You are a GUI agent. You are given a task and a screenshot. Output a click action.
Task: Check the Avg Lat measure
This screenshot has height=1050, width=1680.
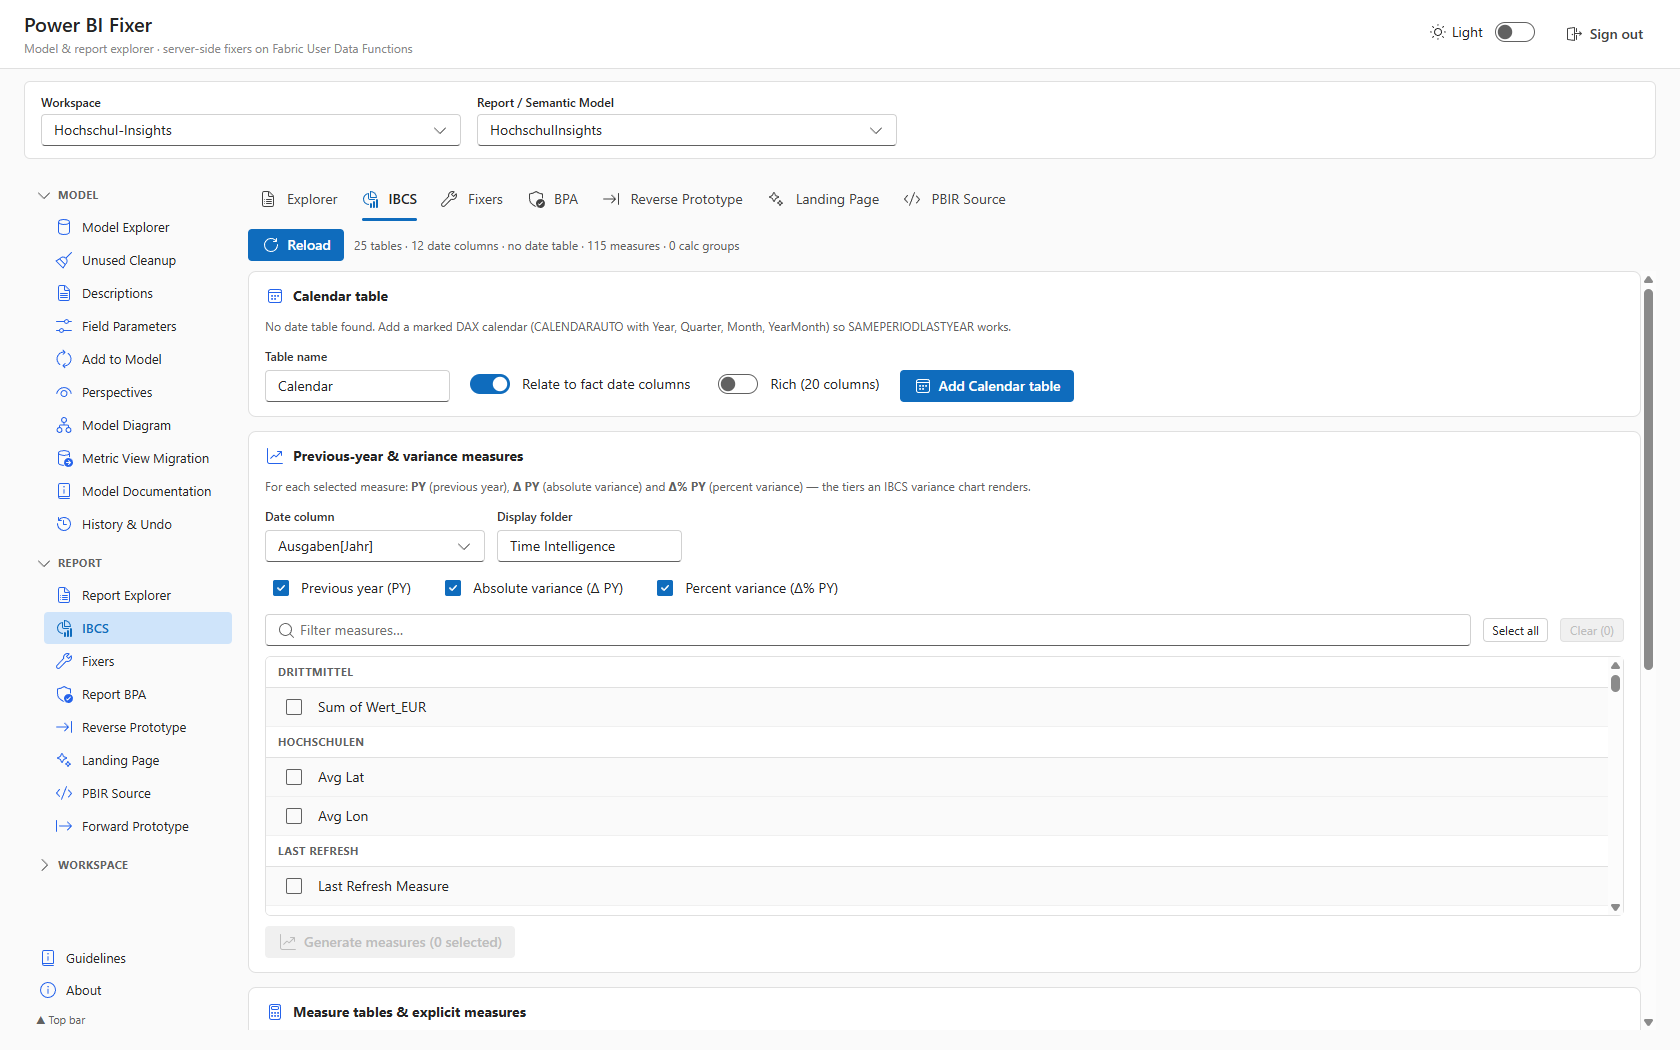[x=294, y=777]
